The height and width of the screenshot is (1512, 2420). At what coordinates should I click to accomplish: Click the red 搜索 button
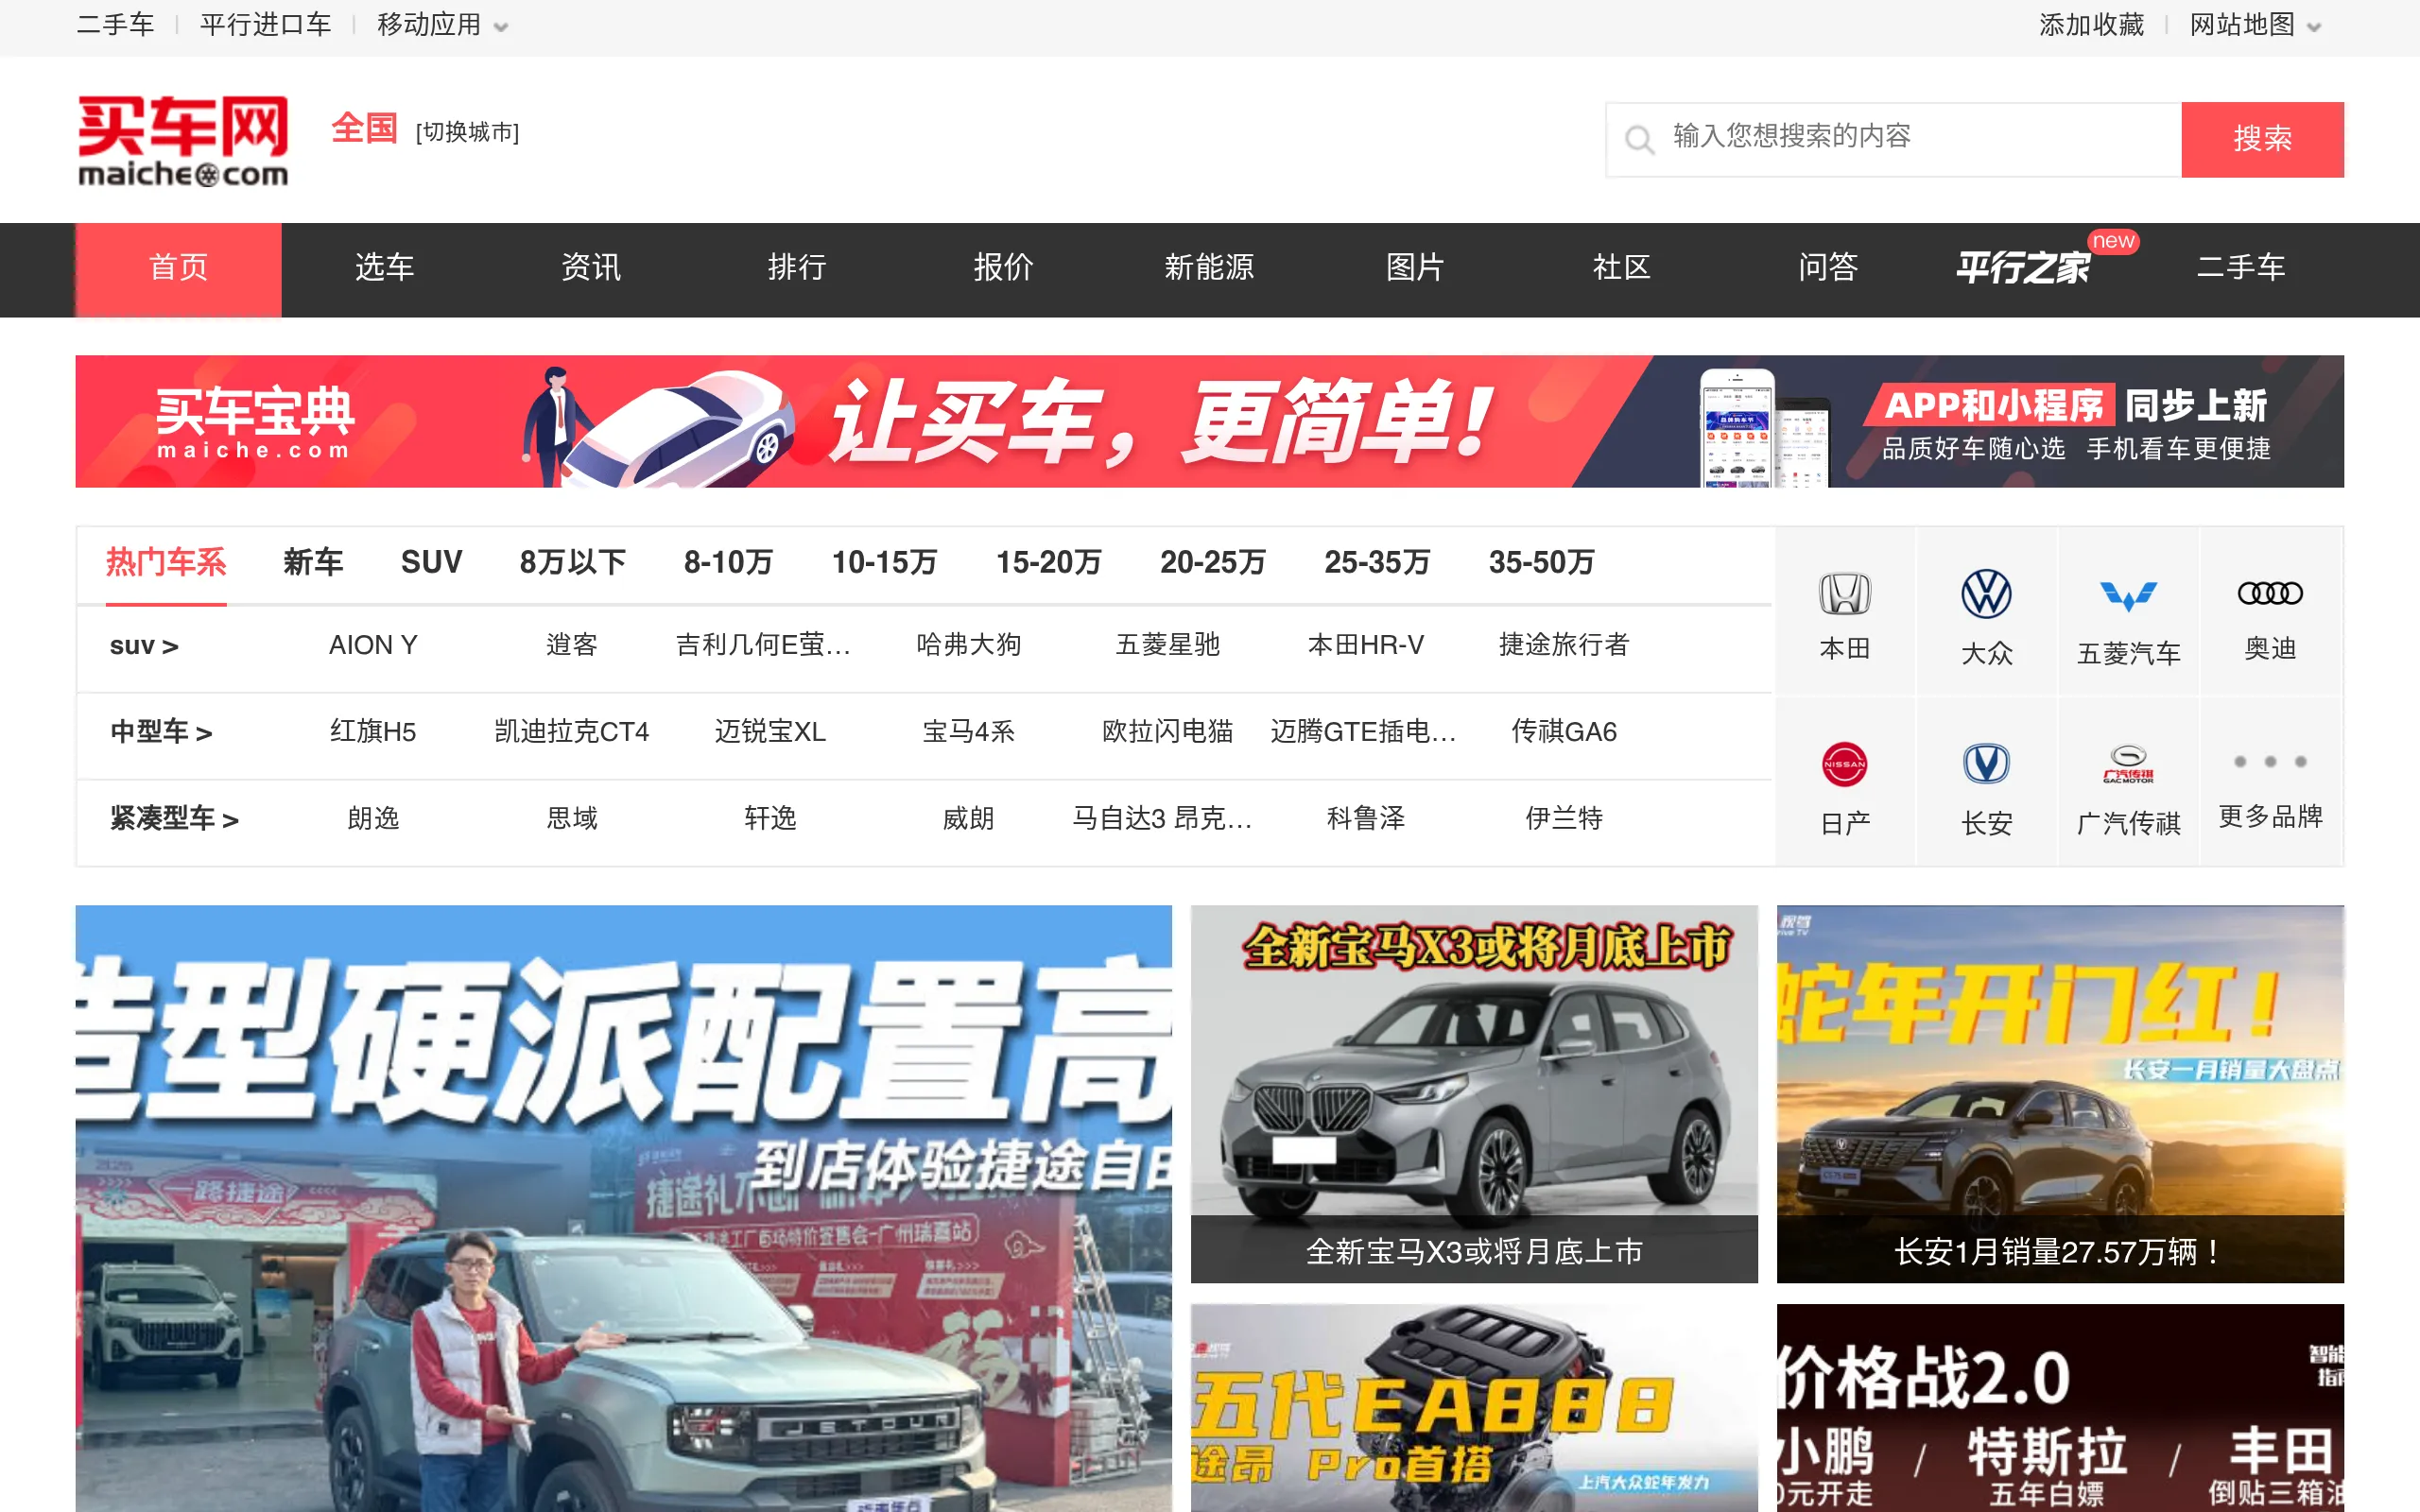(2262, 139)
